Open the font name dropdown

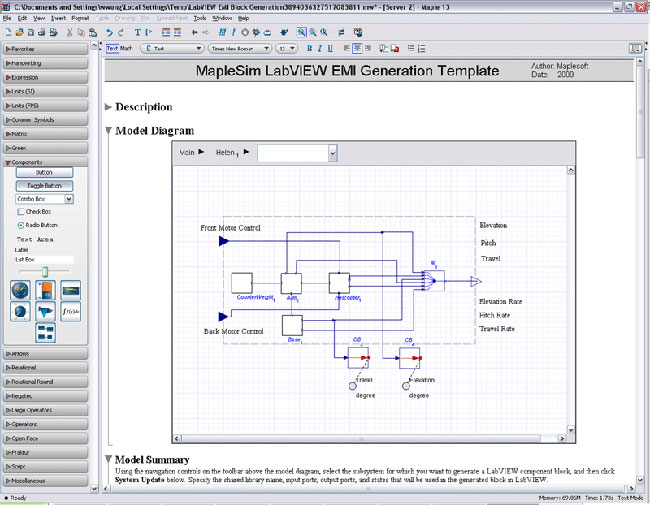(240, 49)
